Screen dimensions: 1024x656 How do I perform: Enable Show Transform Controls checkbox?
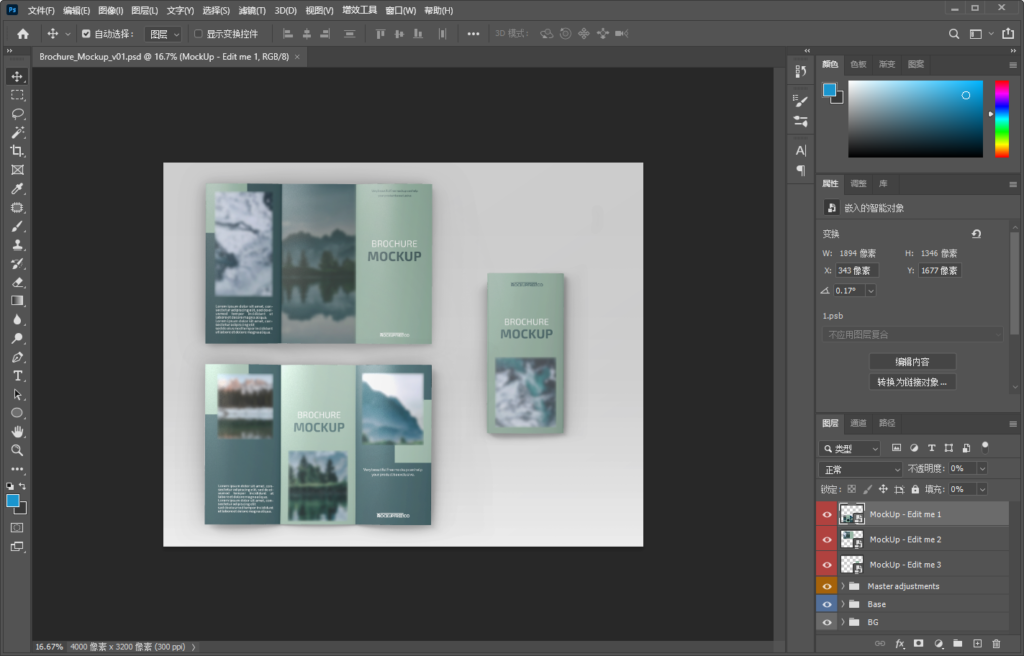[x=198, y=34]
